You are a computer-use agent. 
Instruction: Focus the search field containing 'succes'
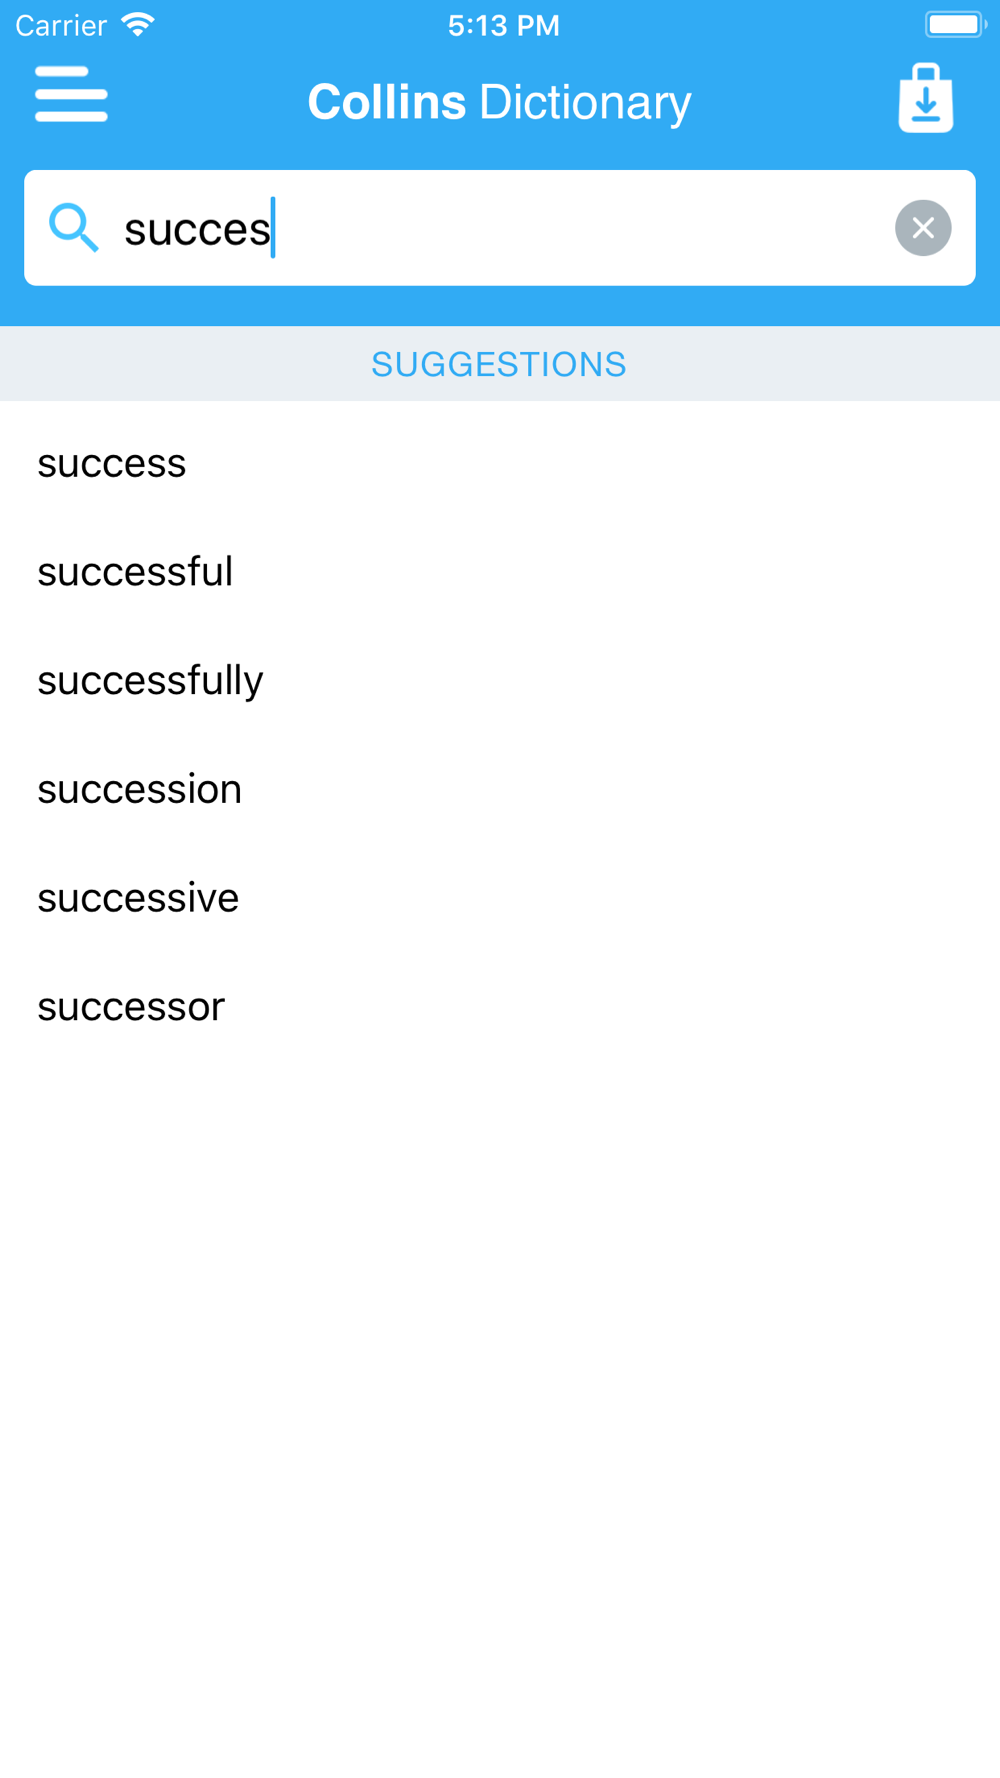tap(500, 228)
